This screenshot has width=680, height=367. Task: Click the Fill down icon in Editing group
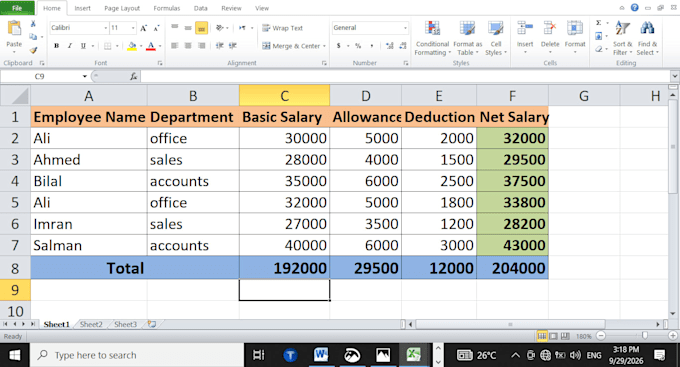point(598,36)
